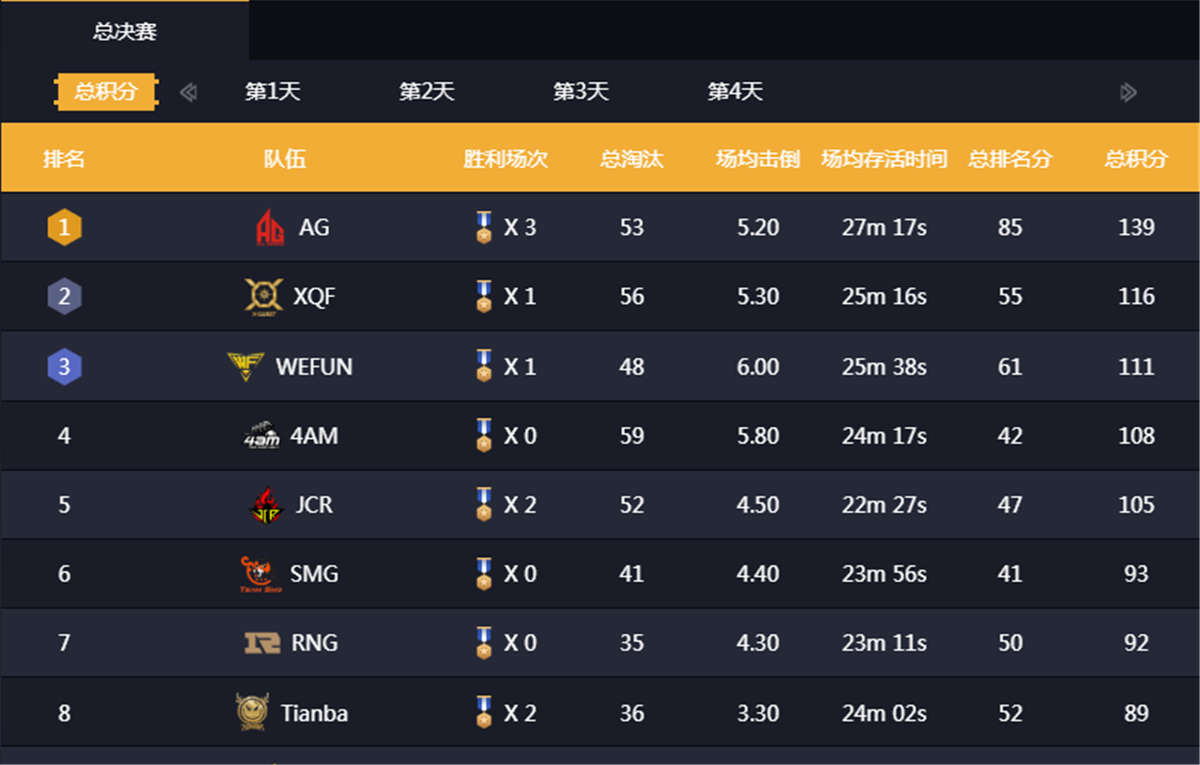
Task: Click the 总积分 column header
Action: pyautogui.click(x=1136, y=158)
